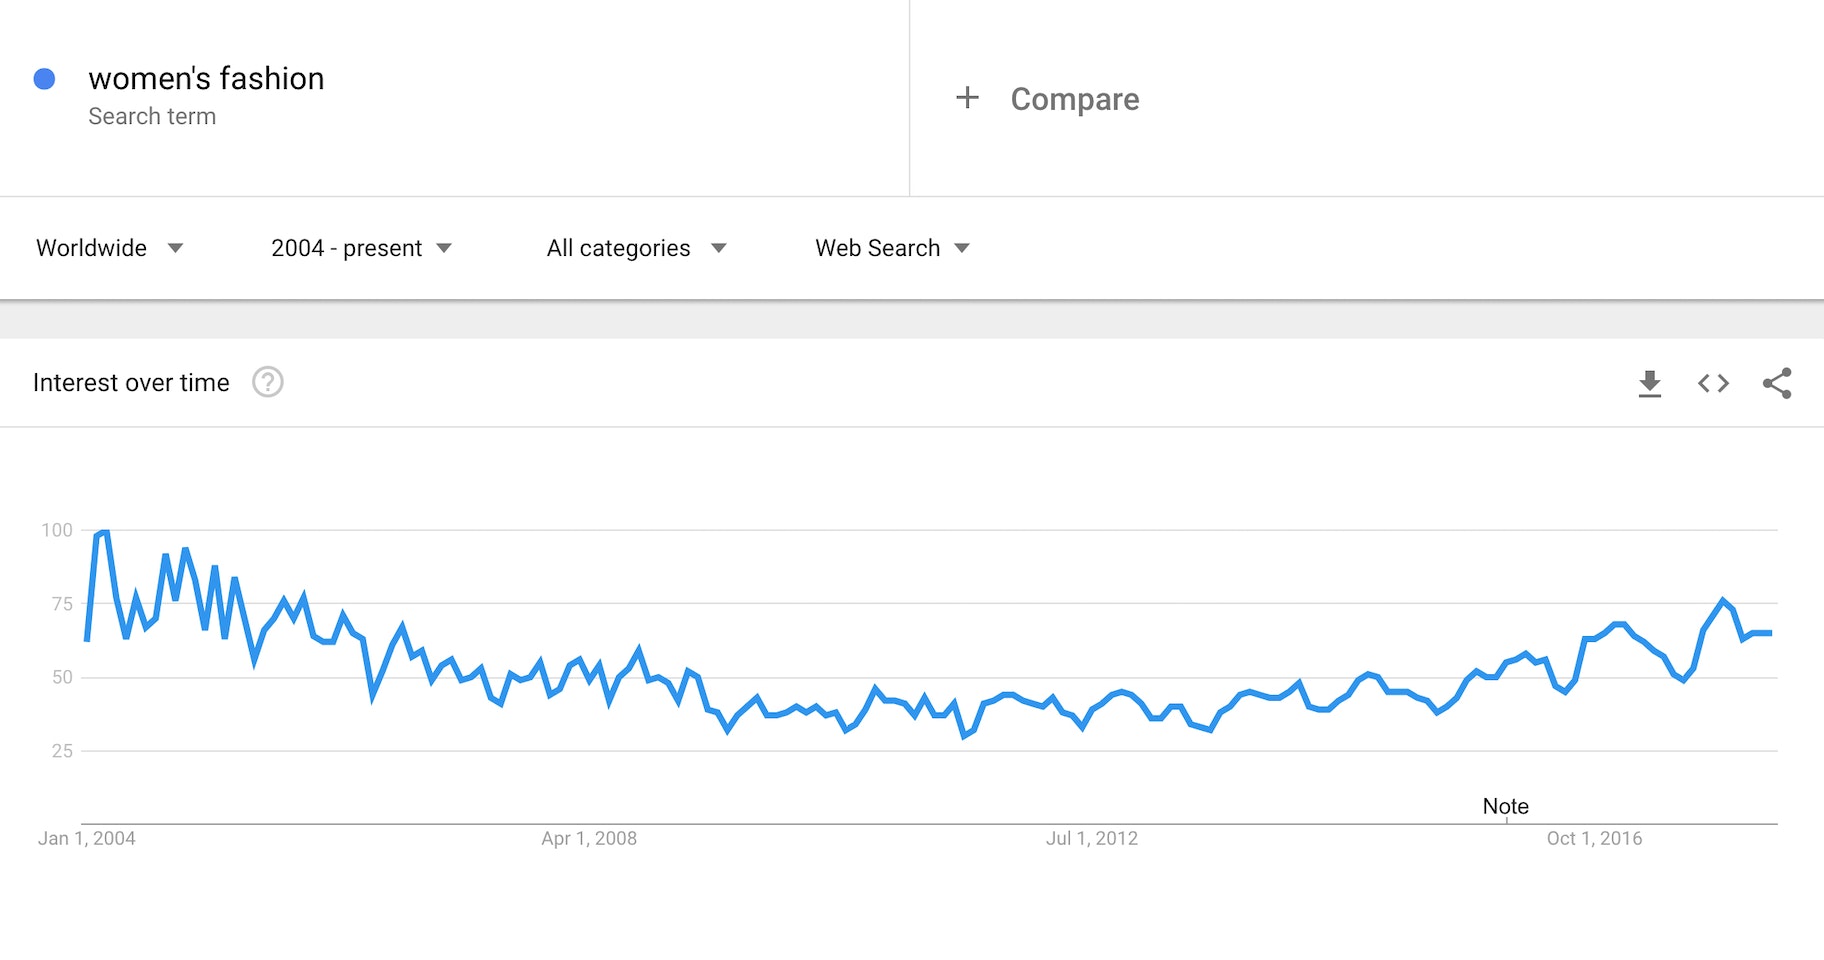Click the plus icon next to Compare
This screenshot has width=1824, height=960.
click(966, 98)
